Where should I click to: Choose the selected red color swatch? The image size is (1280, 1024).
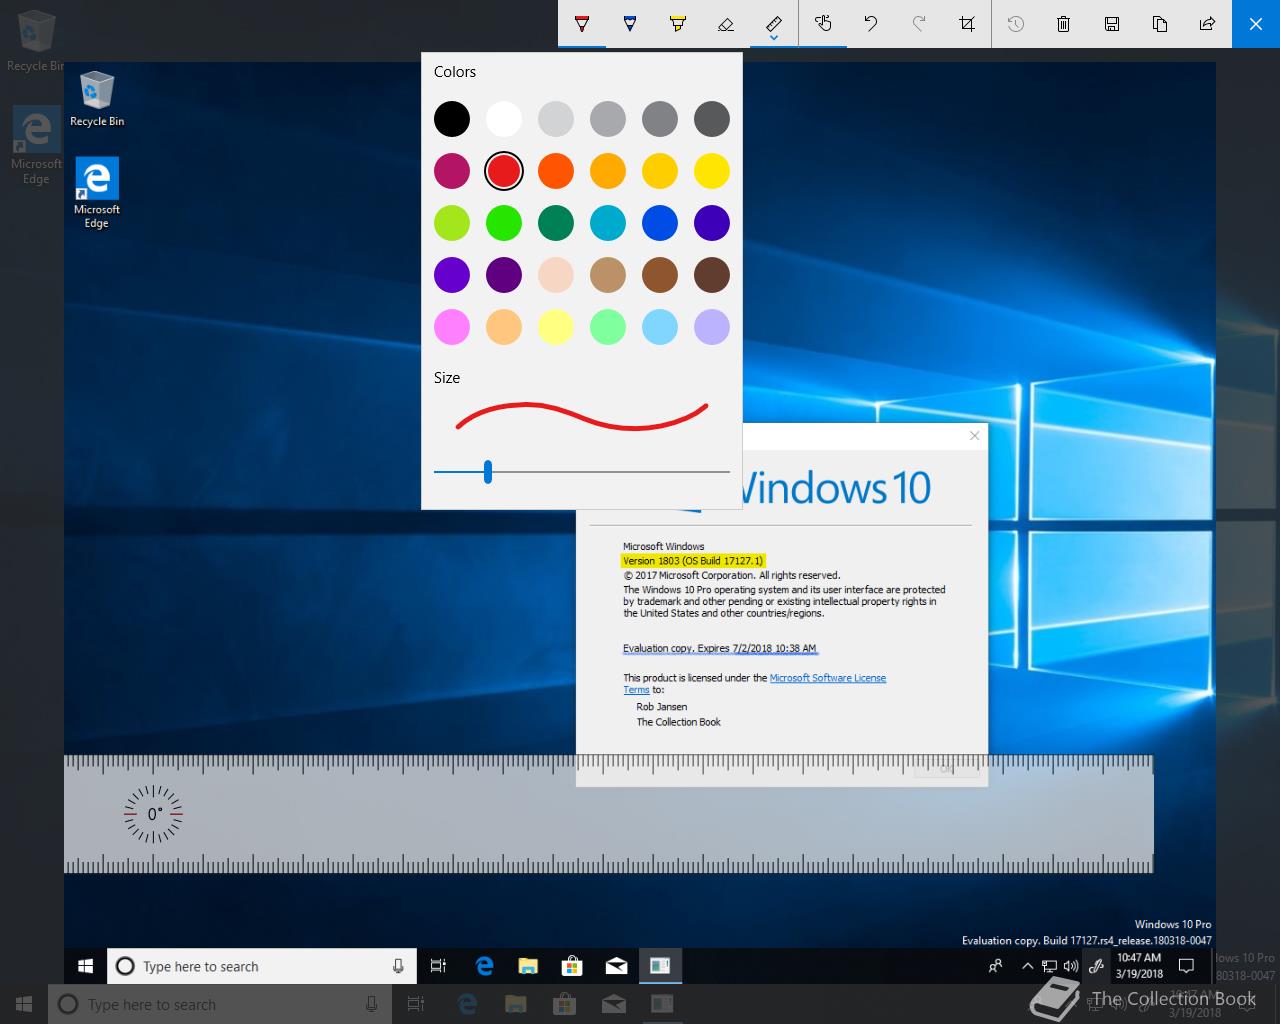coord(504,171)
